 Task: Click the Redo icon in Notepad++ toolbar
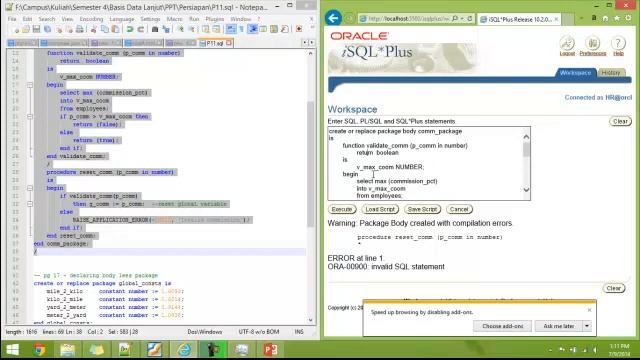[141, 29]
